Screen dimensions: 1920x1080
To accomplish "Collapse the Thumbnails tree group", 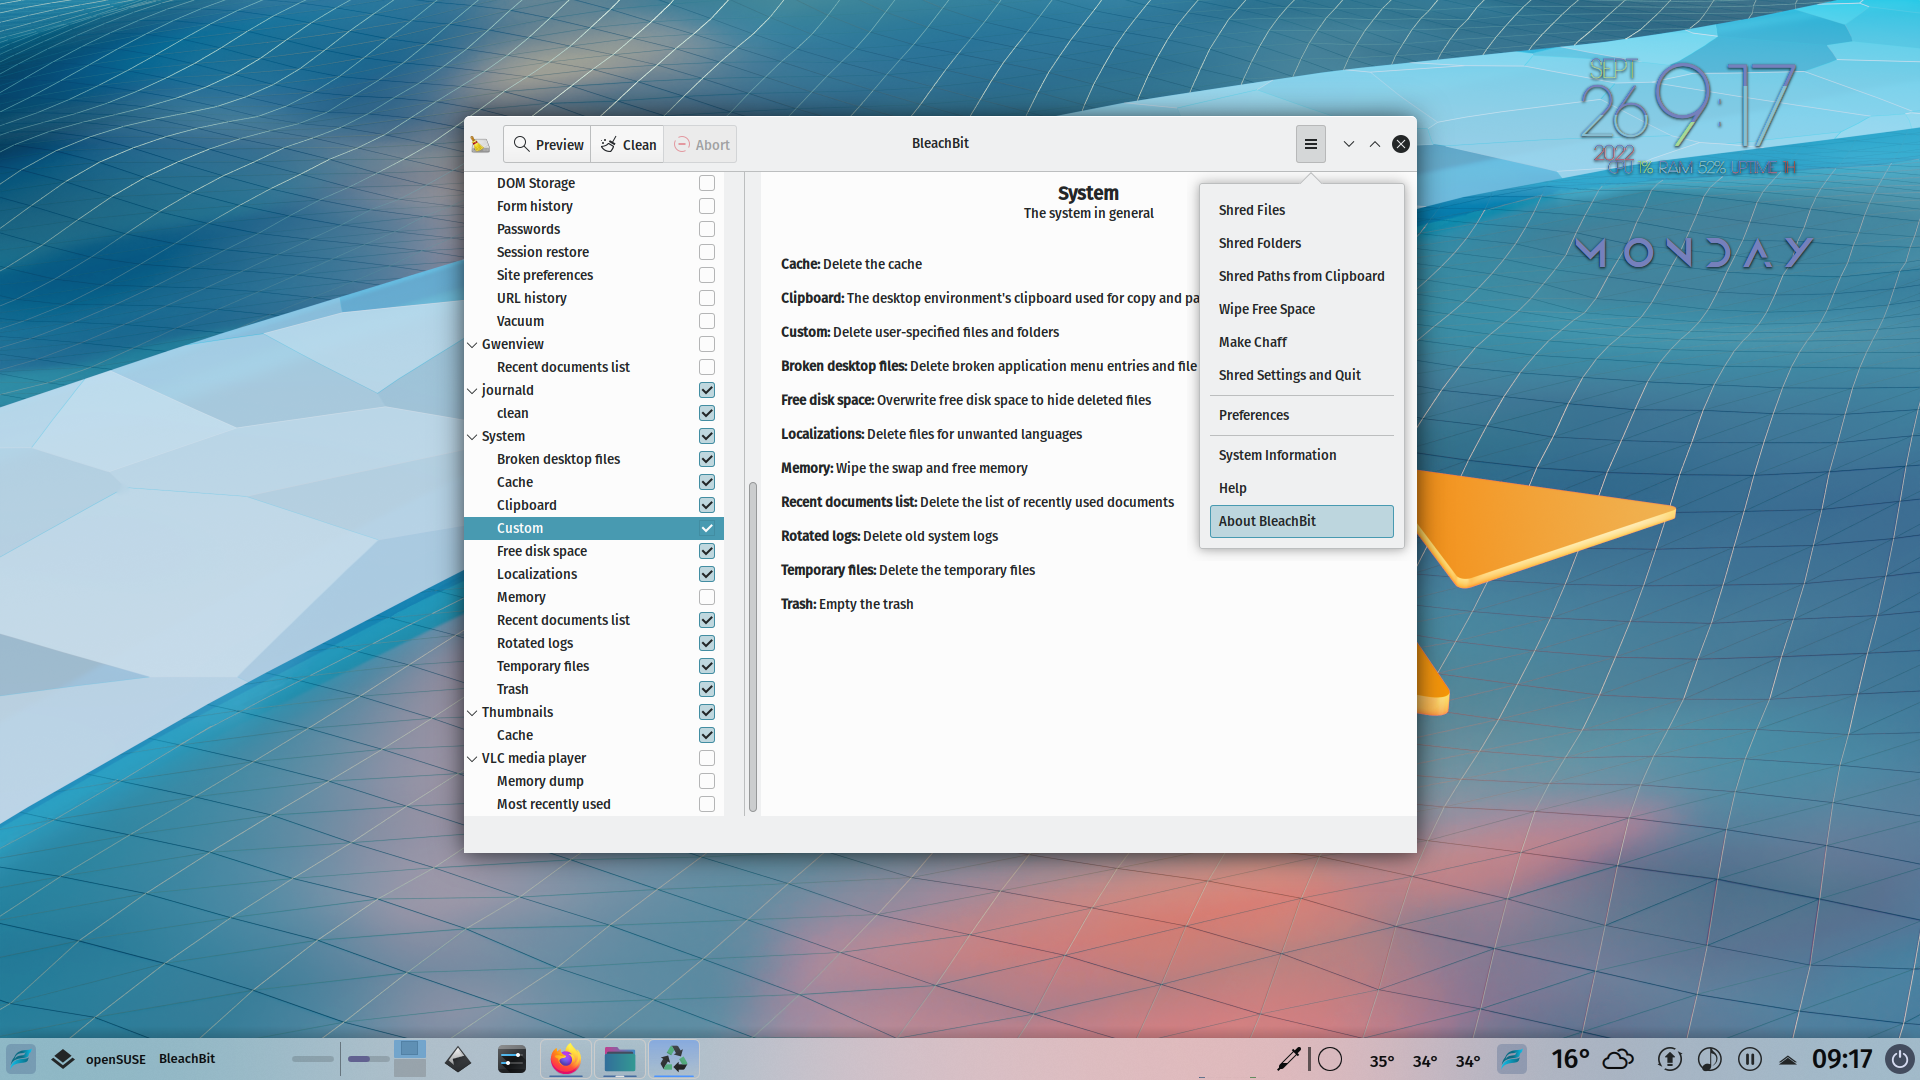I will (x=472, y=713).
